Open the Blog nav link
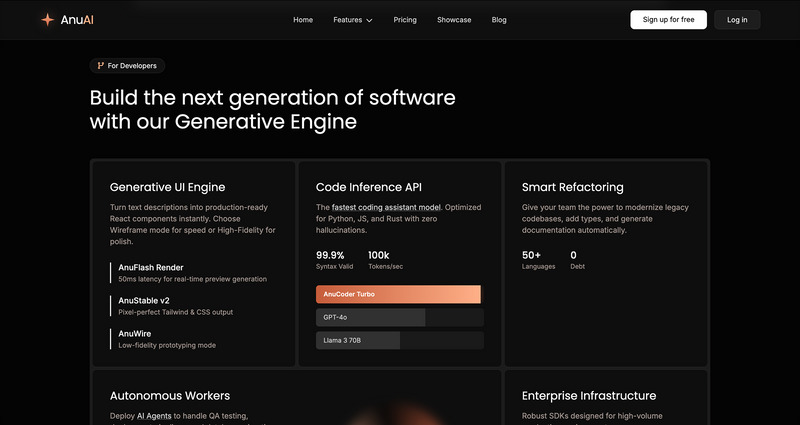Viewport: 800px width, 425px height. pyautogui.click(x=499, y=20)
